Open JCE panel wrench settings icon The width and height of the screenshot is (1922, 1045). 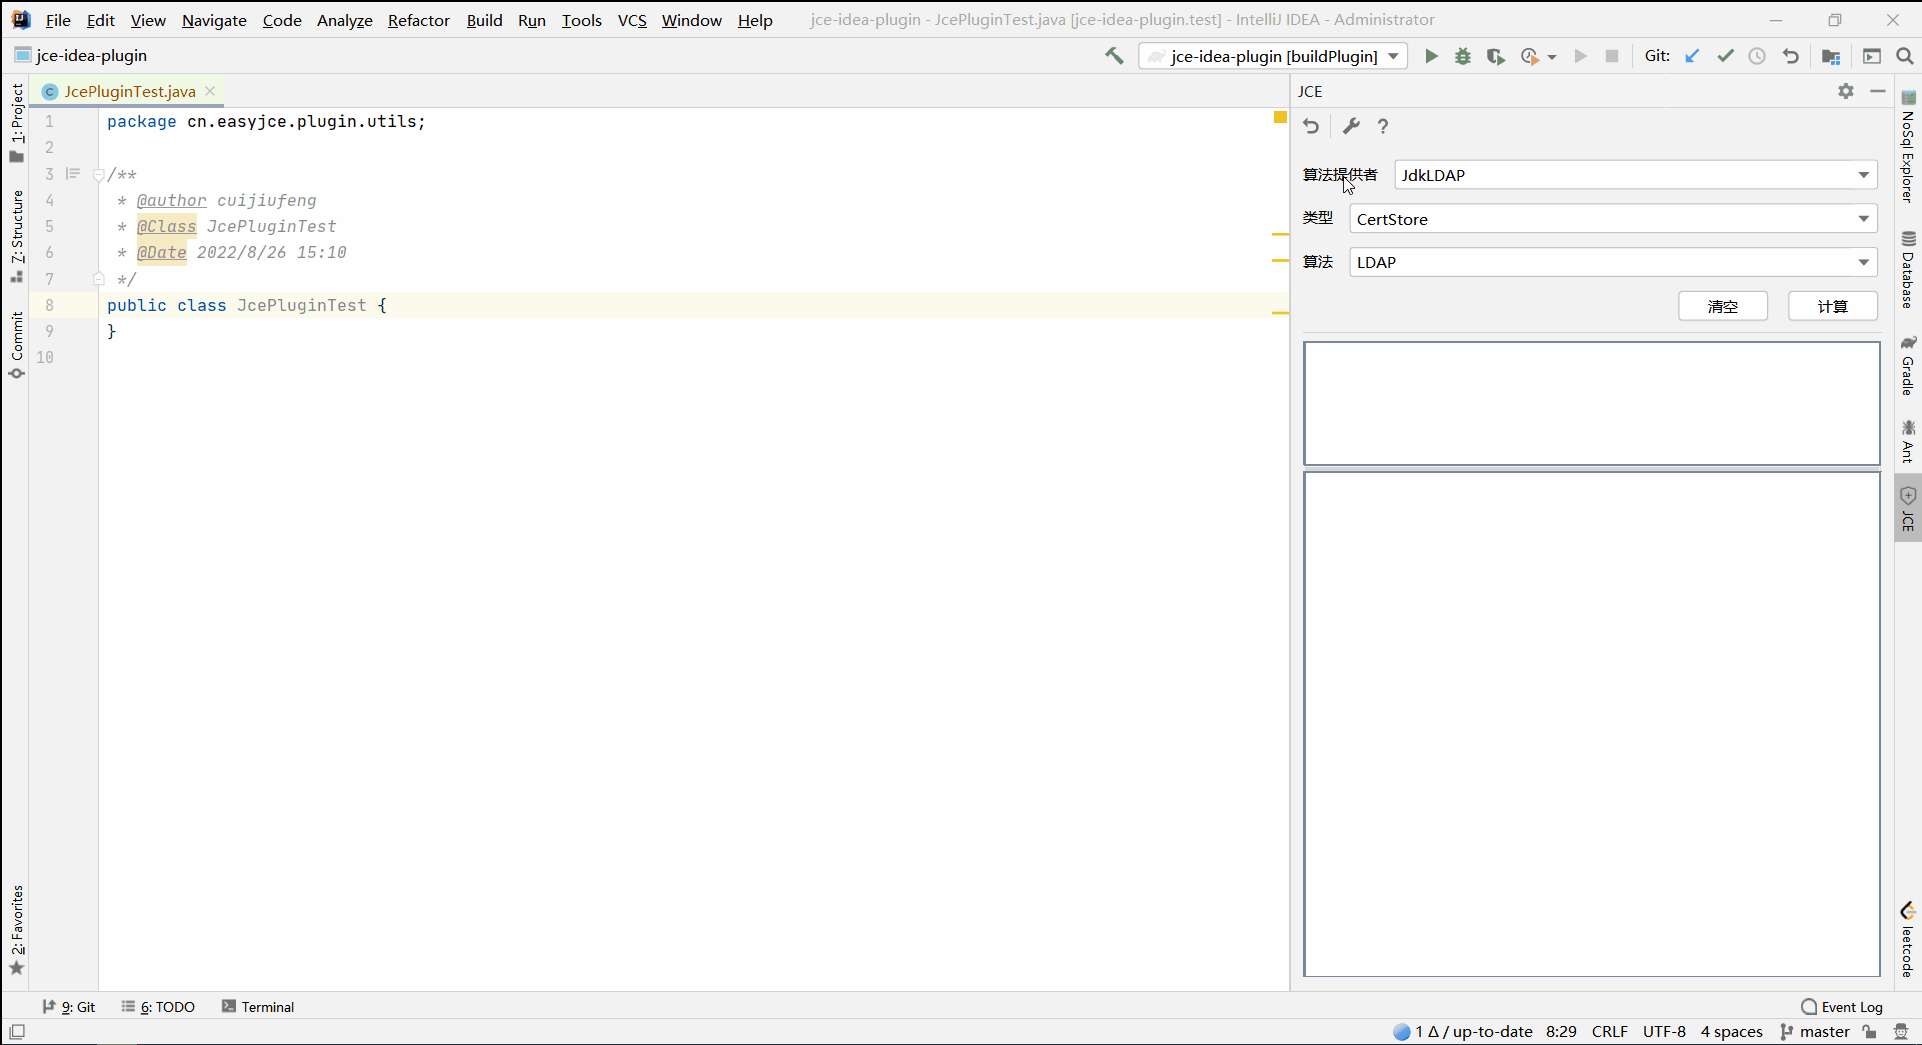coord(1351,126)
